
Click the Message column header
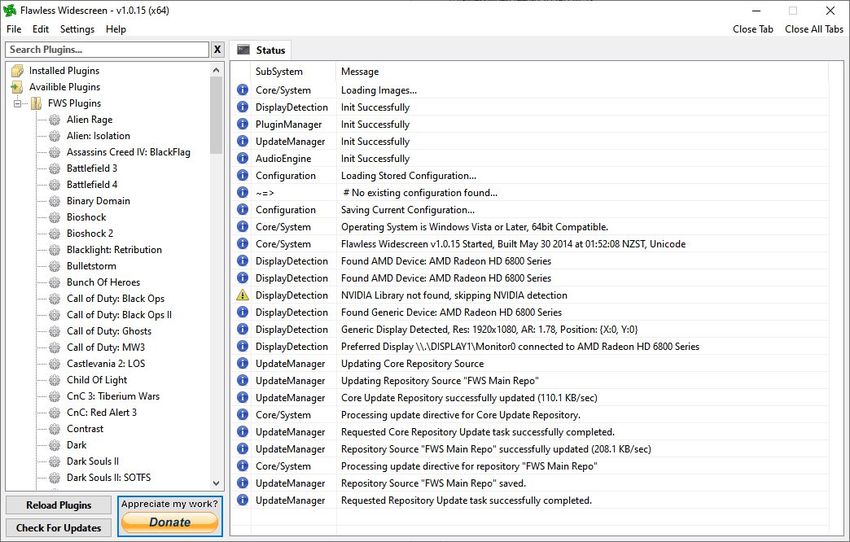point(360,72)
